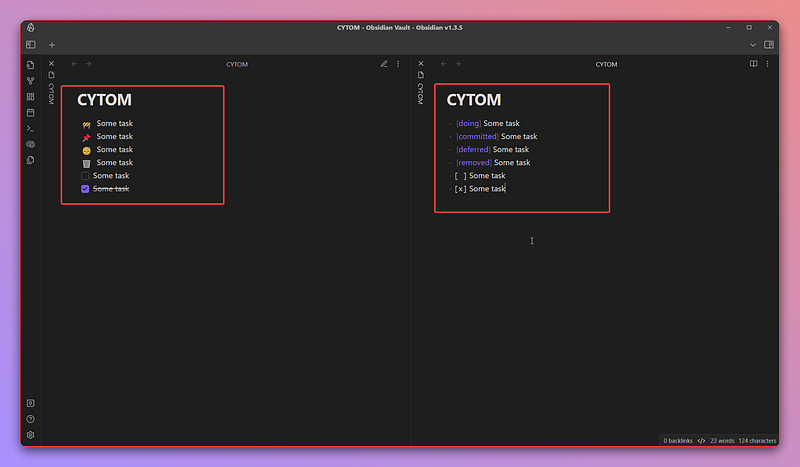Image resolution: width=800 pixels, height=467 pixels.
Task: Click the strikethrough Some task text
Action: (111, 189)
